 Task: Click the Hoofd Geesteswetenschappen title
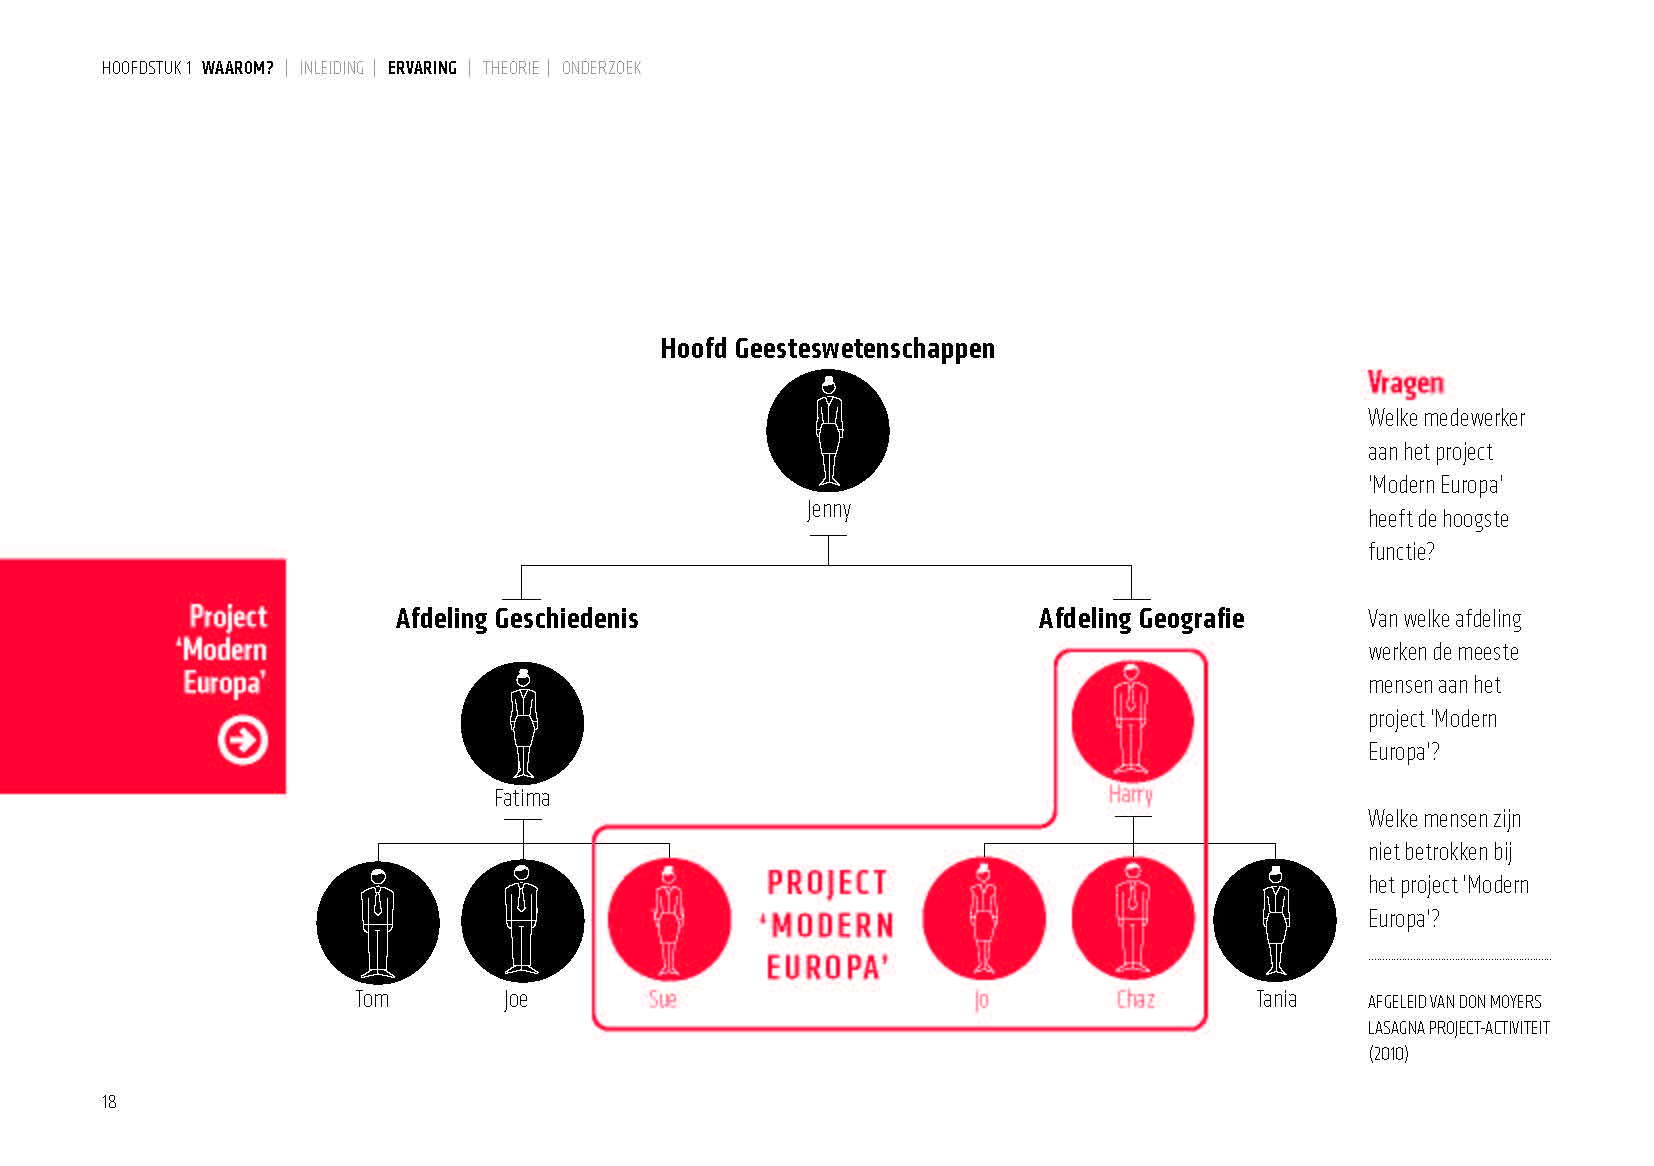click(827, 348)
